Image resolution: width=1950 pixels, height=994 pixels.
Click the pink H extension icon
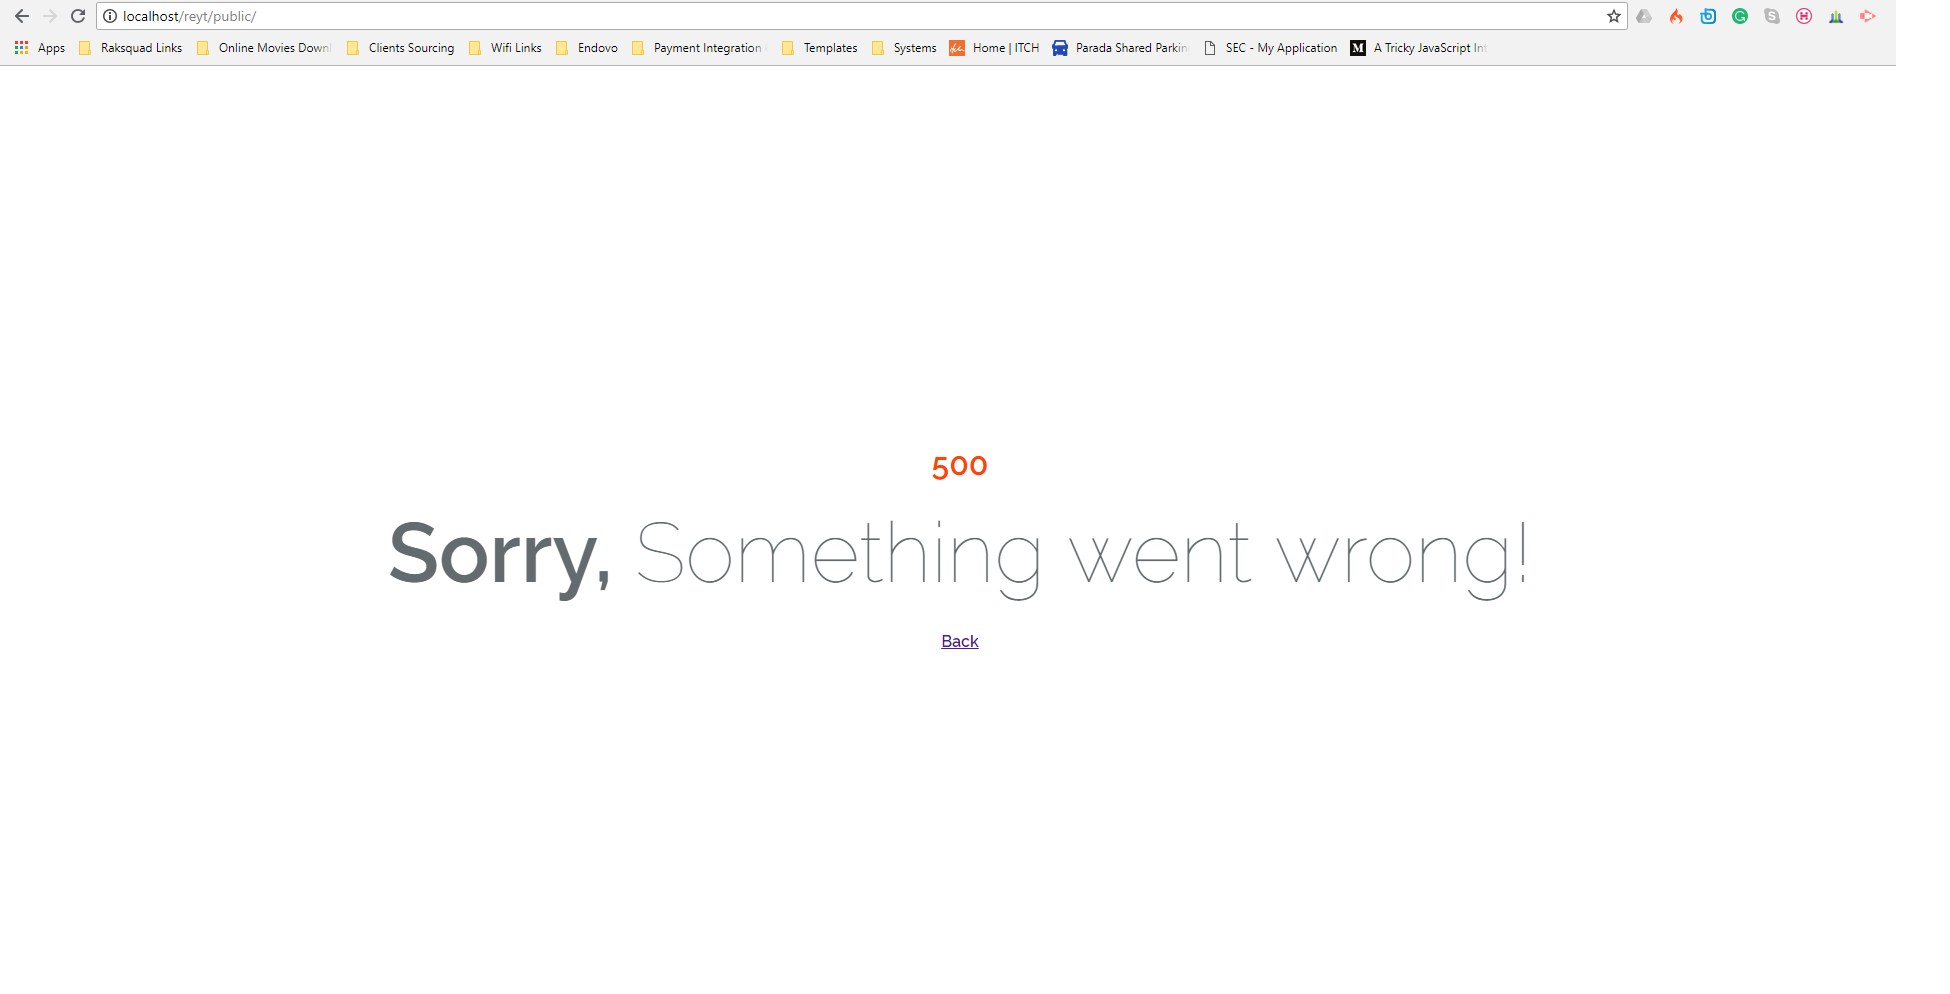click(x=1804, y=16)
